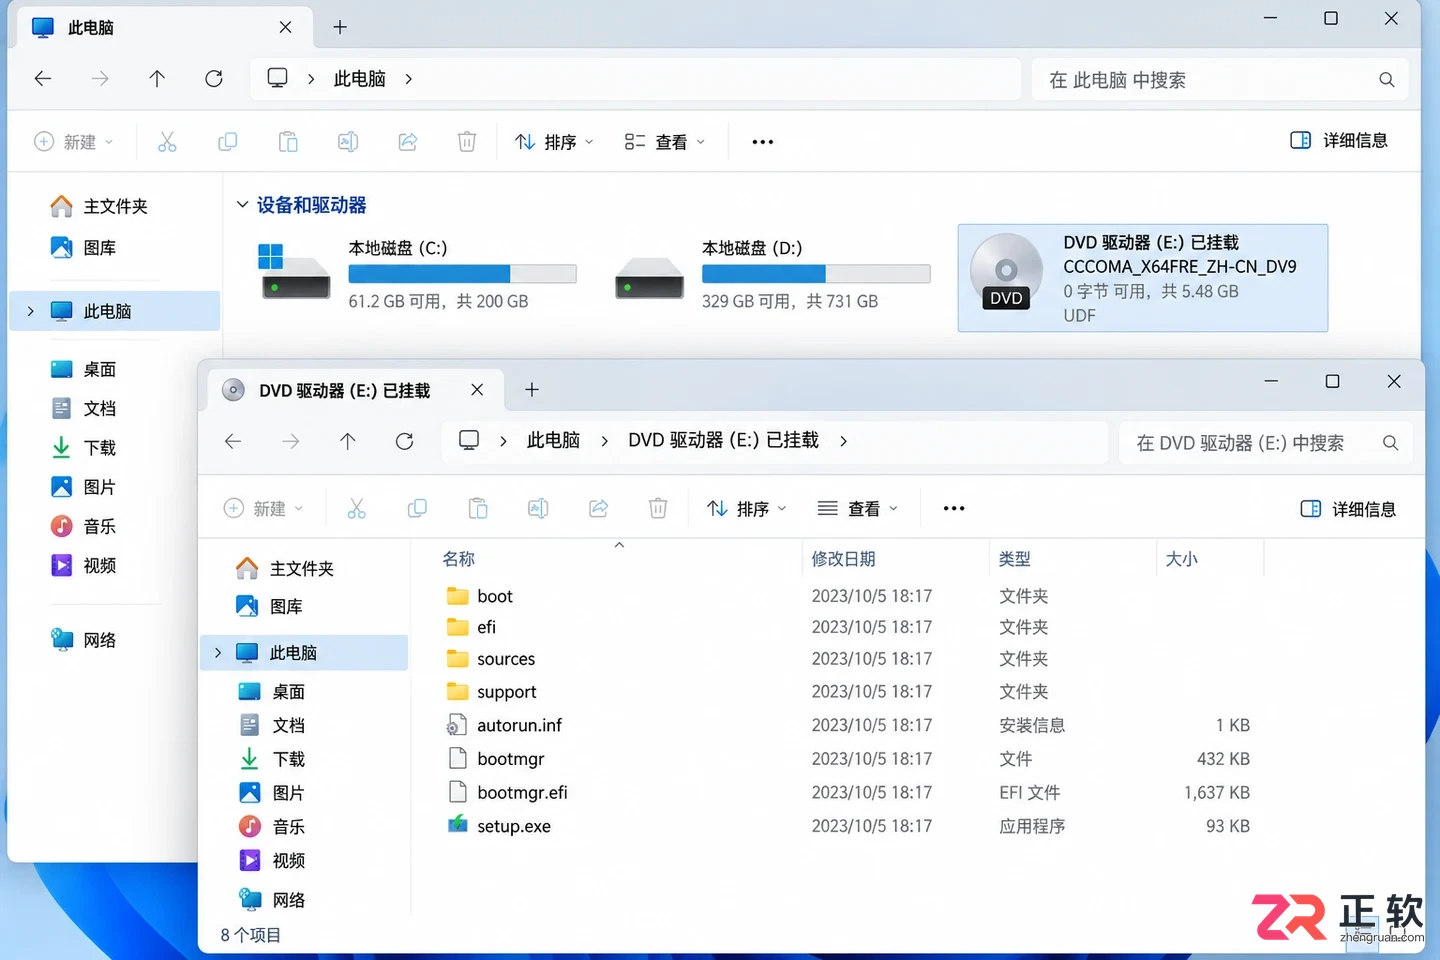Refresh the 此电脑 window
The image size is (1440, 960).
(x=214, y=79)
